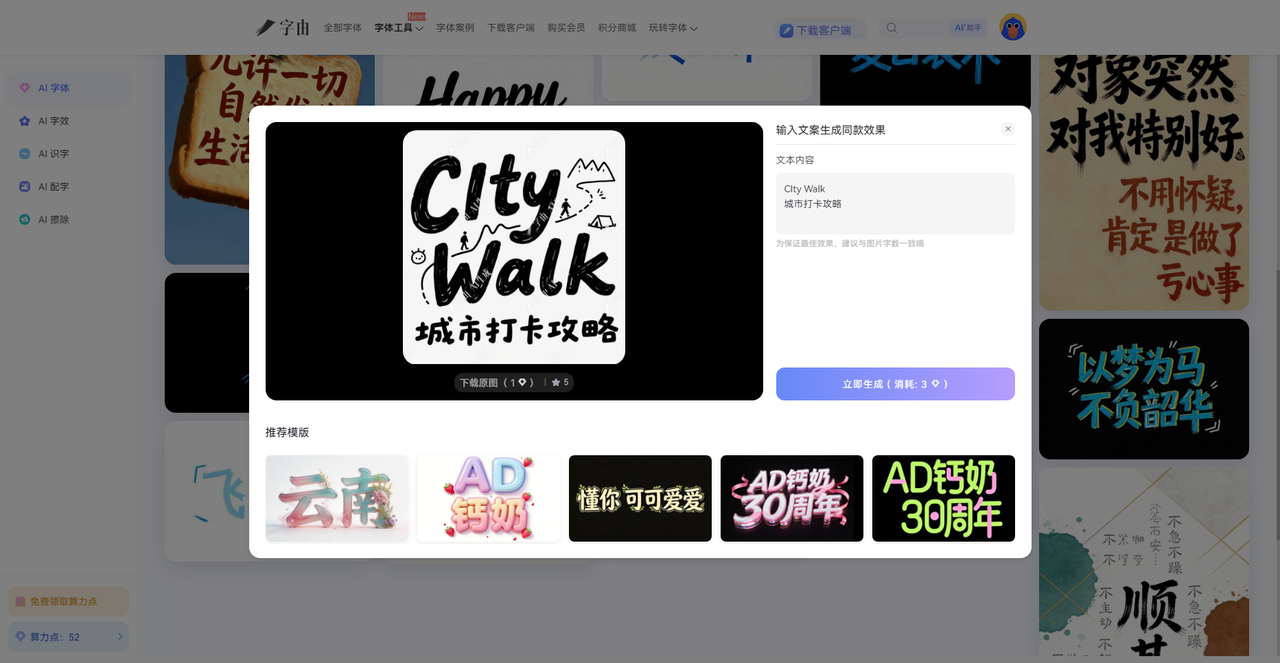
Task: Expand the 算力点: 52 panel arrow
Action: click(x=120, y=637)
